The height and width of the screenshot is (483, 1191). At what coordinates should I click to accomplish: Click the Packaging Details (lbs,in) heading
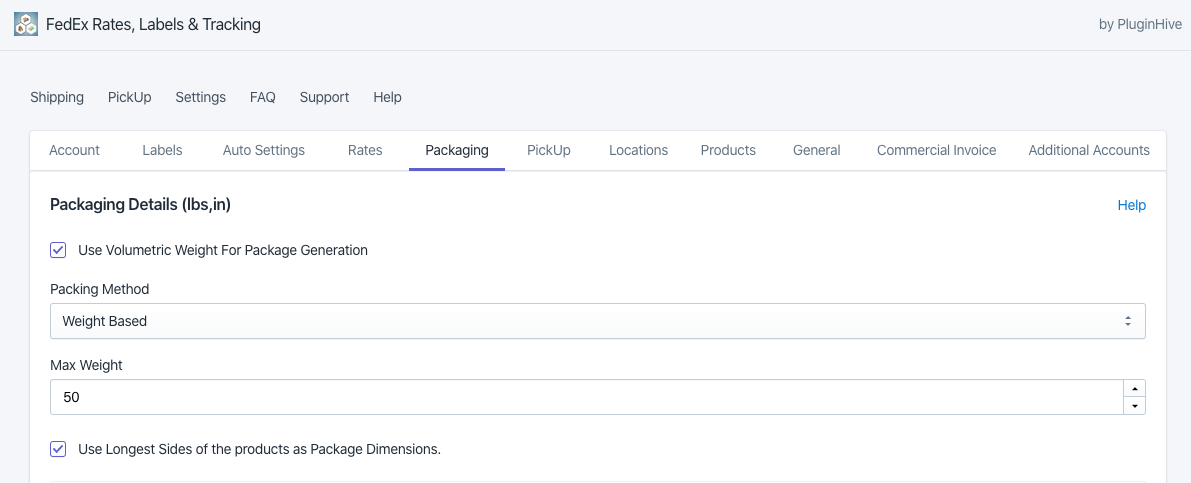click(x=141, y=205)
